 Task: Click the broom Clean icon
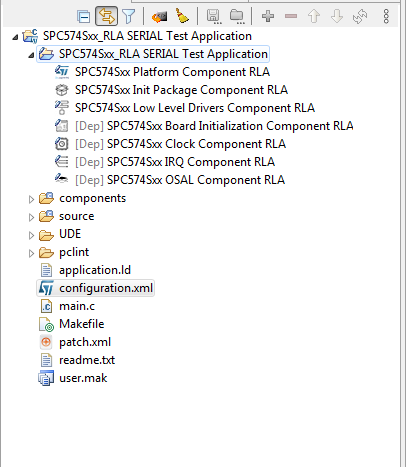pos(182,16)
